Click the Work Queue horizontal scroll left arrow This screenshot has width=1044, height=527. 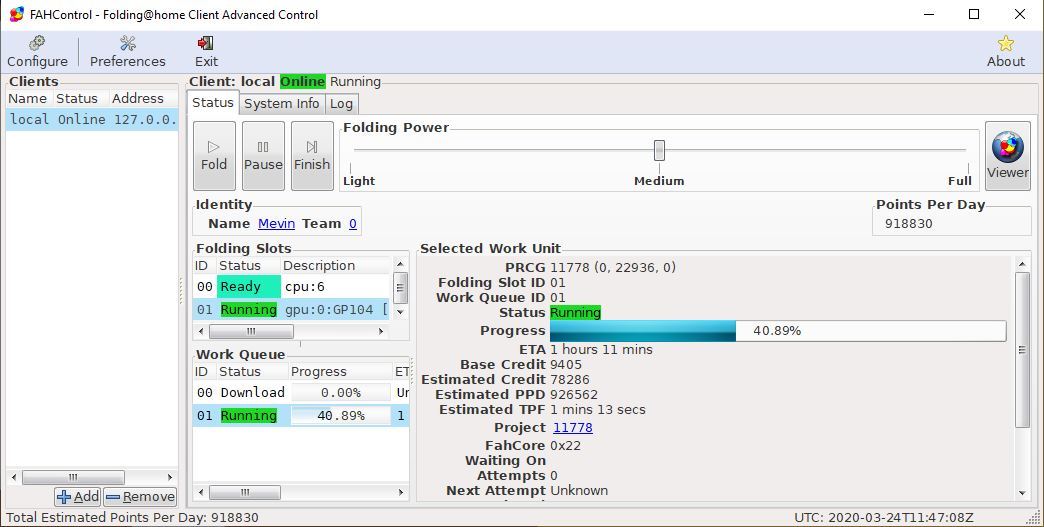pos(202,492)
